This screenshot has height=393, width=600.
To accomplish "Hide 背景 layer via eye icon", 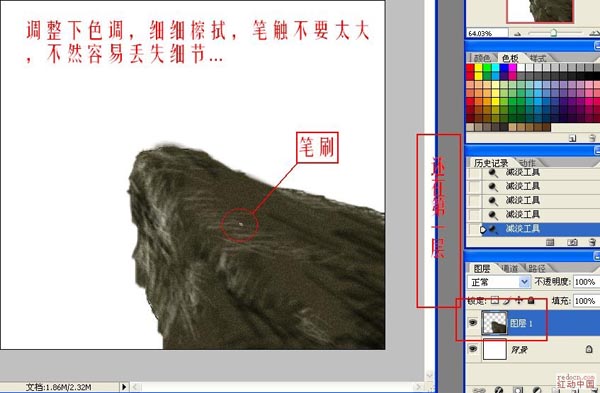I will (473, 349).
